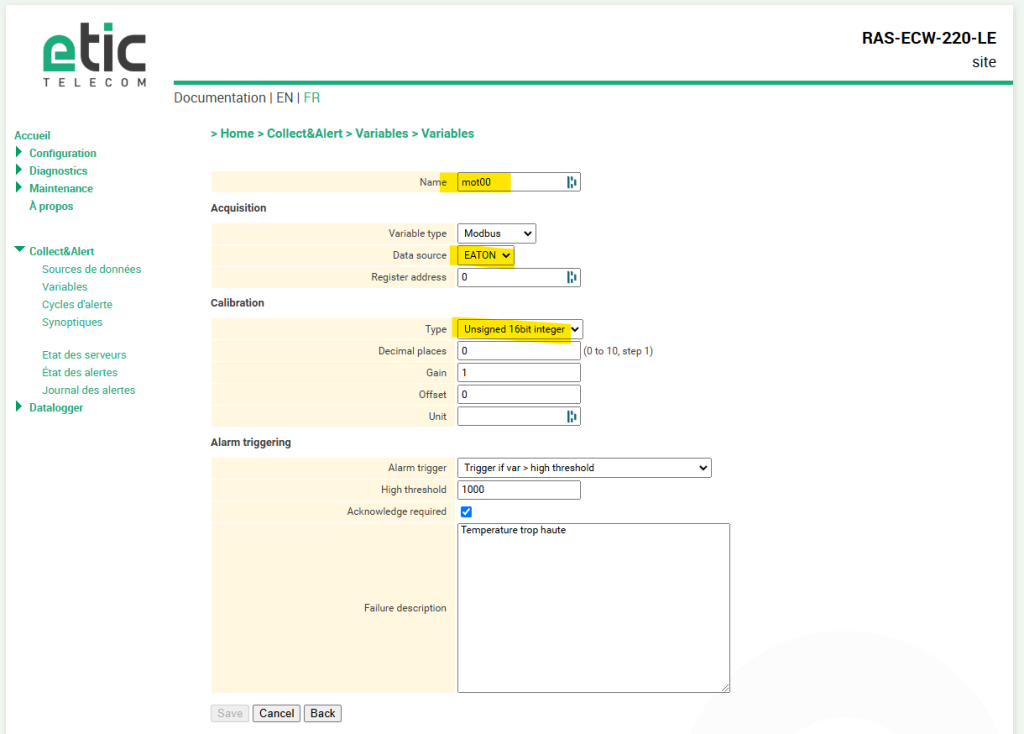Click the Collect&Alert menu label
This screenshot has height=734, width=1024.
pos(61,251)
